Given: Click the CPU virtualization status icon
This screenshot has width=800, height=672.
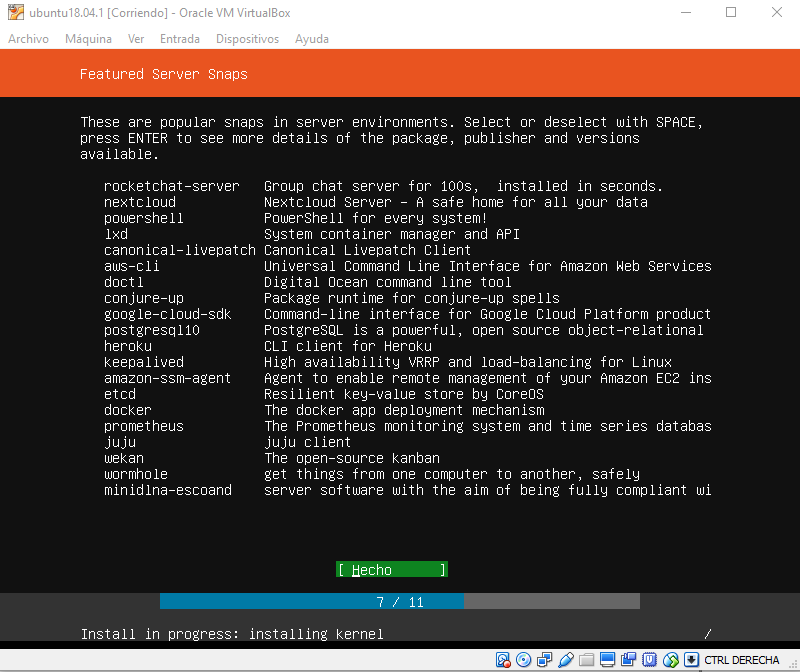Looking at the screenshot, I should click(649, 660).
